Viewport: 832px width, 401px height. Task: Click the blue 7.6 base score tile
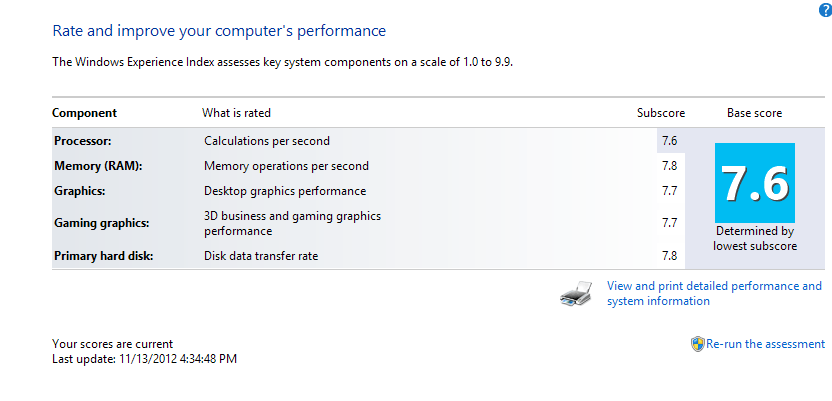point(755,182)
